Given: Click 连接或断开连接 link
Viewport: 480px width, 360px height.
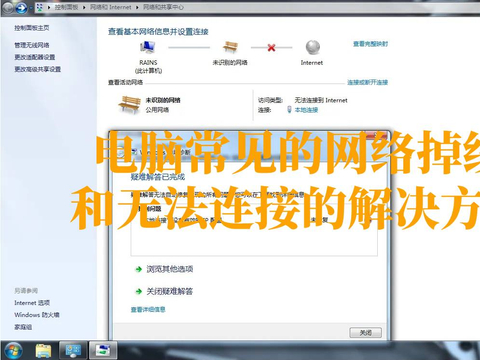Looking at the screenshot, I should [x=367, y=82].
